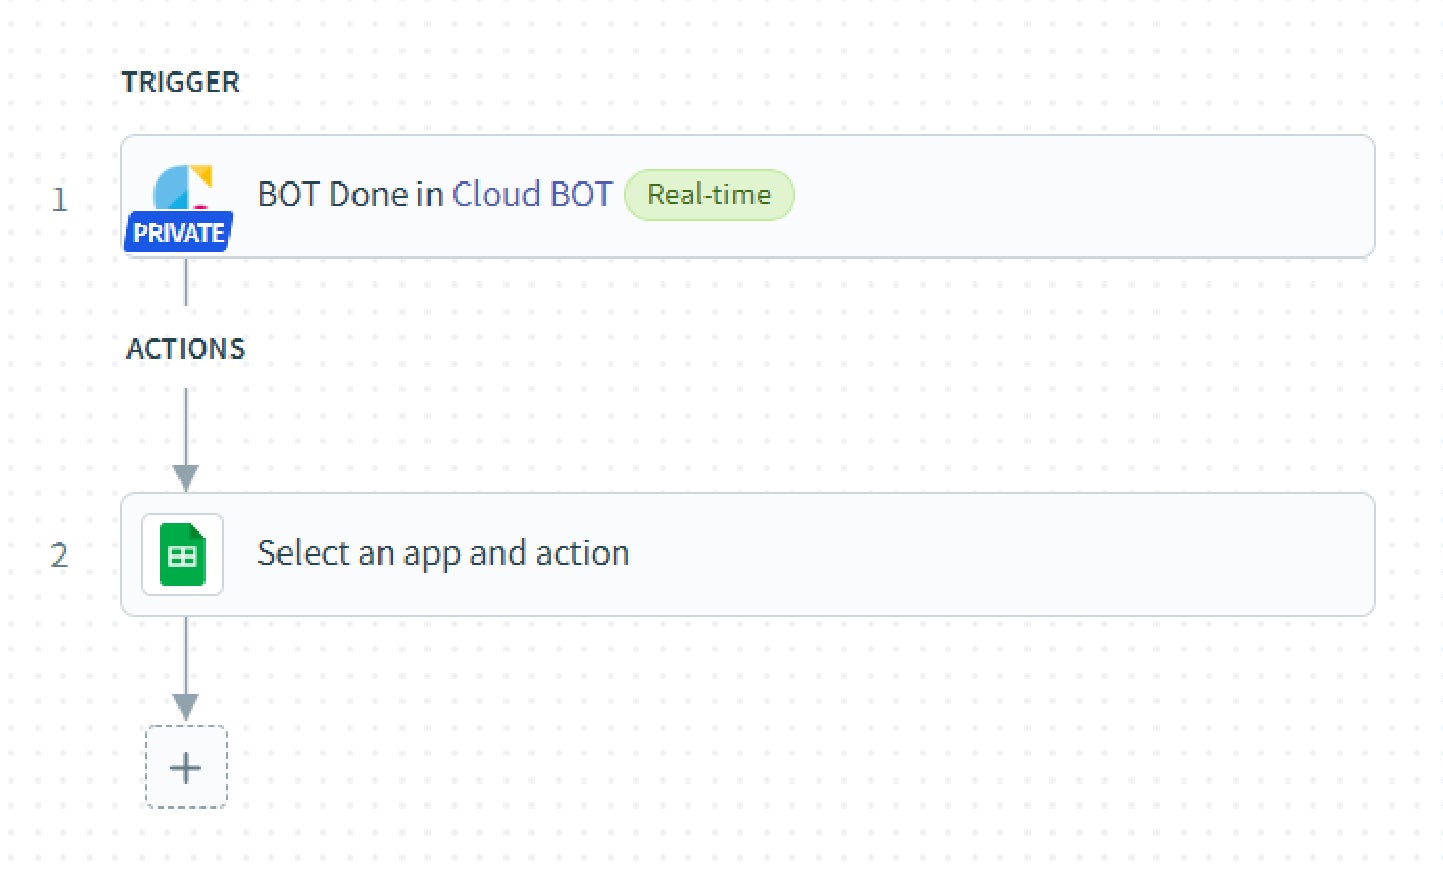Click step number 2
1443x881 pixels.
pyautogui.click(x=60, y=555)
